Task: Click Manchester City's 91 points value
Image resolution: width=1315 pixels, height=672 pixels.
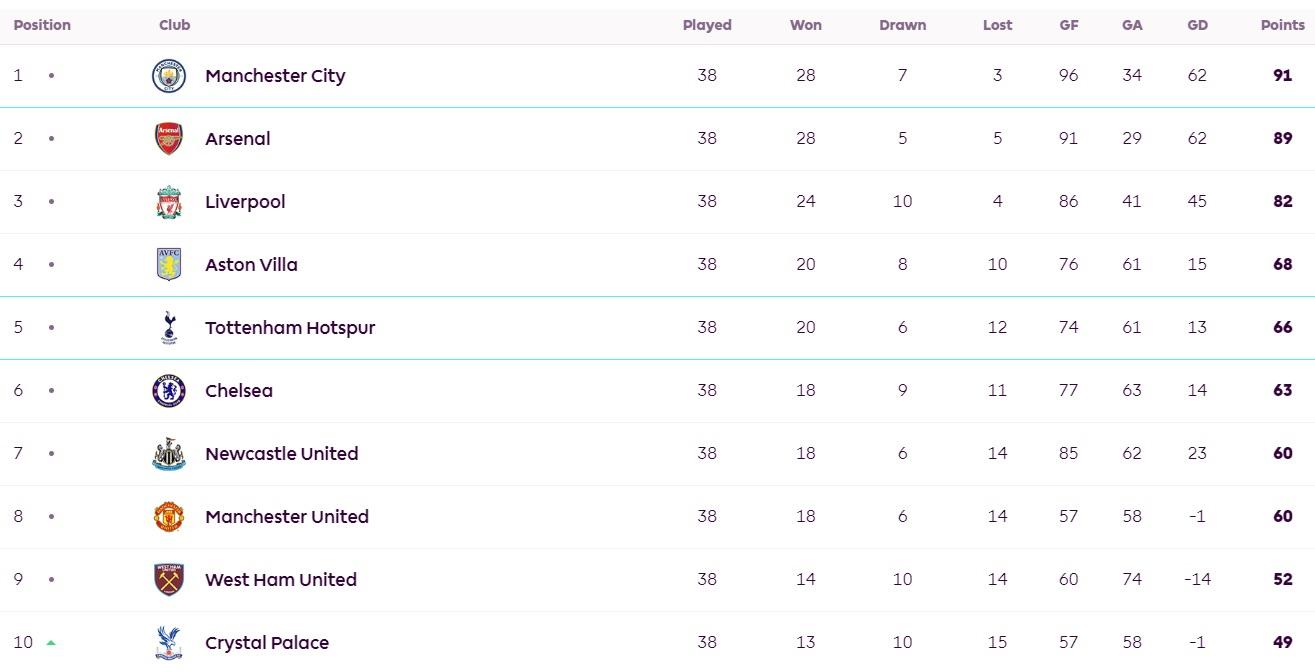Action: tap(1282, 76)
